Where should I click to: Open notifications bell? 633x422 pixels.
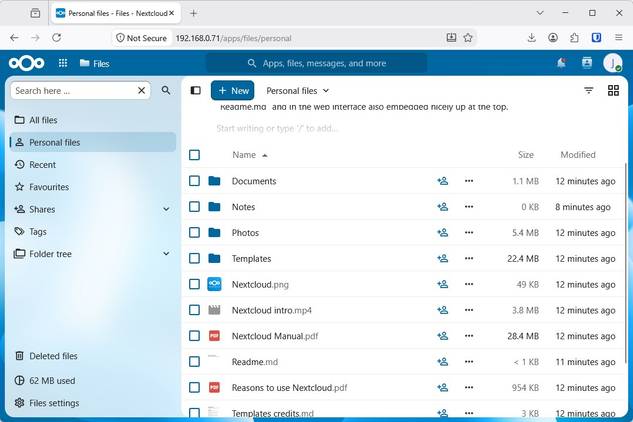point(561,63)
